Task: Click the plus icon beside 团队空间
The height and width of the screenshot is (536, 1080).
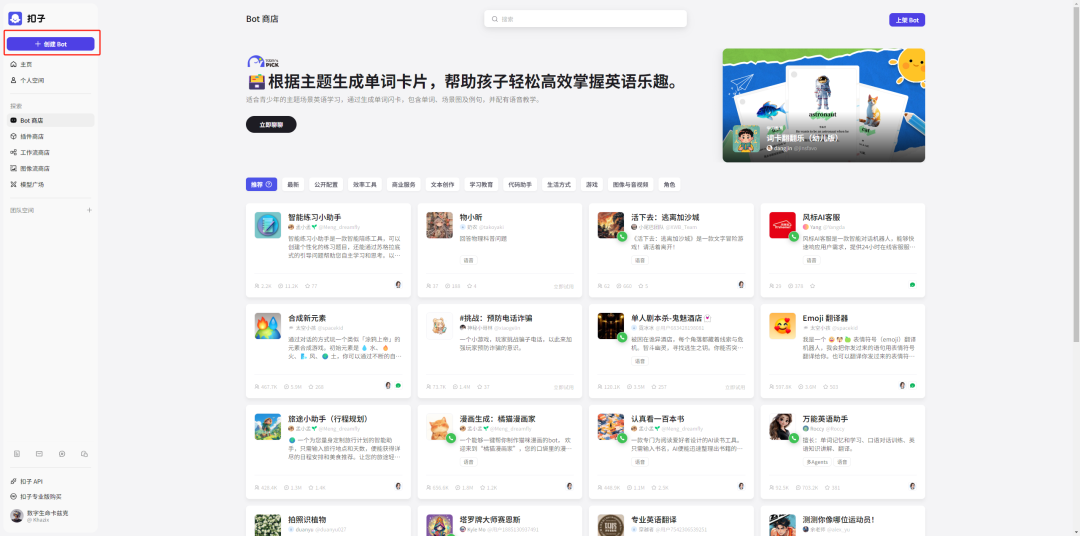Action: tap(89, 210)
